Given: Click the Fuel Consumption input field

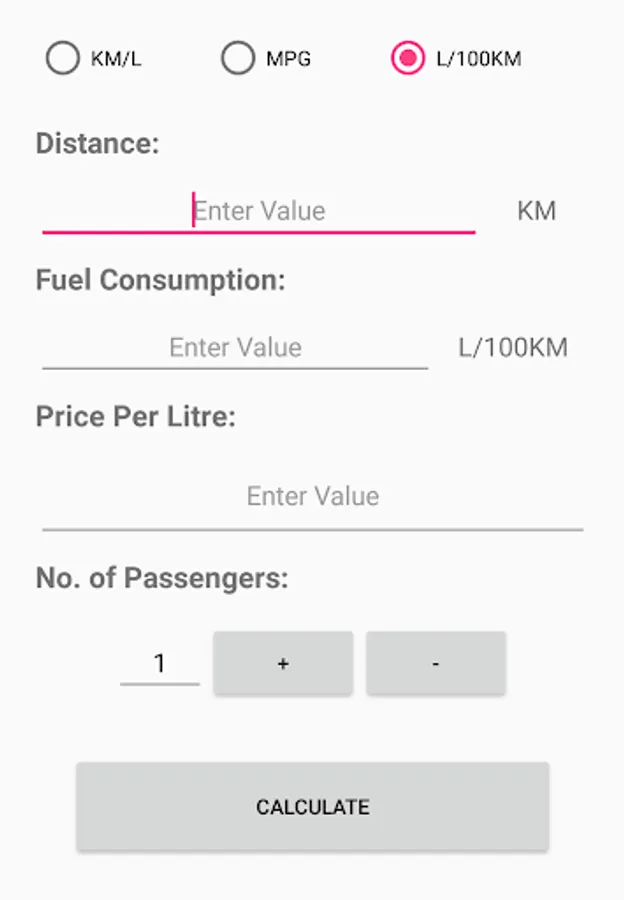Looking at the screenshot, I should (x=235, y=348).
